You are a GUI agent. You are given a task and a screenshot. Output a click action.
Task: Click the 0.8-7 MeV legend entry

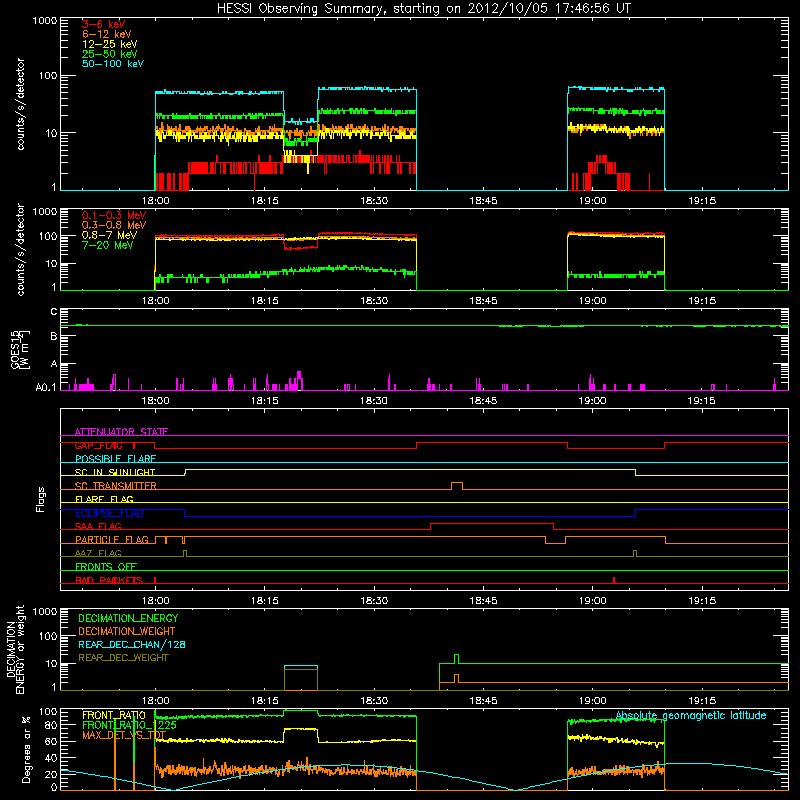pyautogui.click(x=109, y=236)
